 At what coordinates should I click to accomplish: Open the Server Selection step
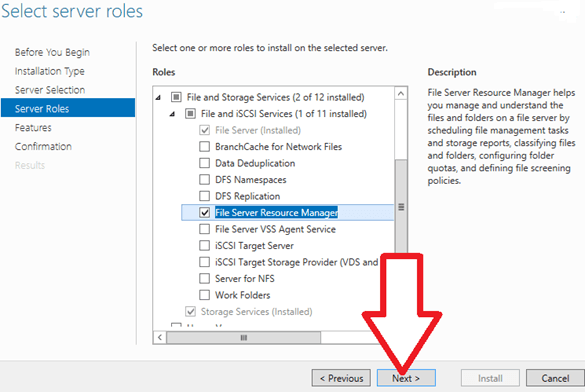pos(50,90)
